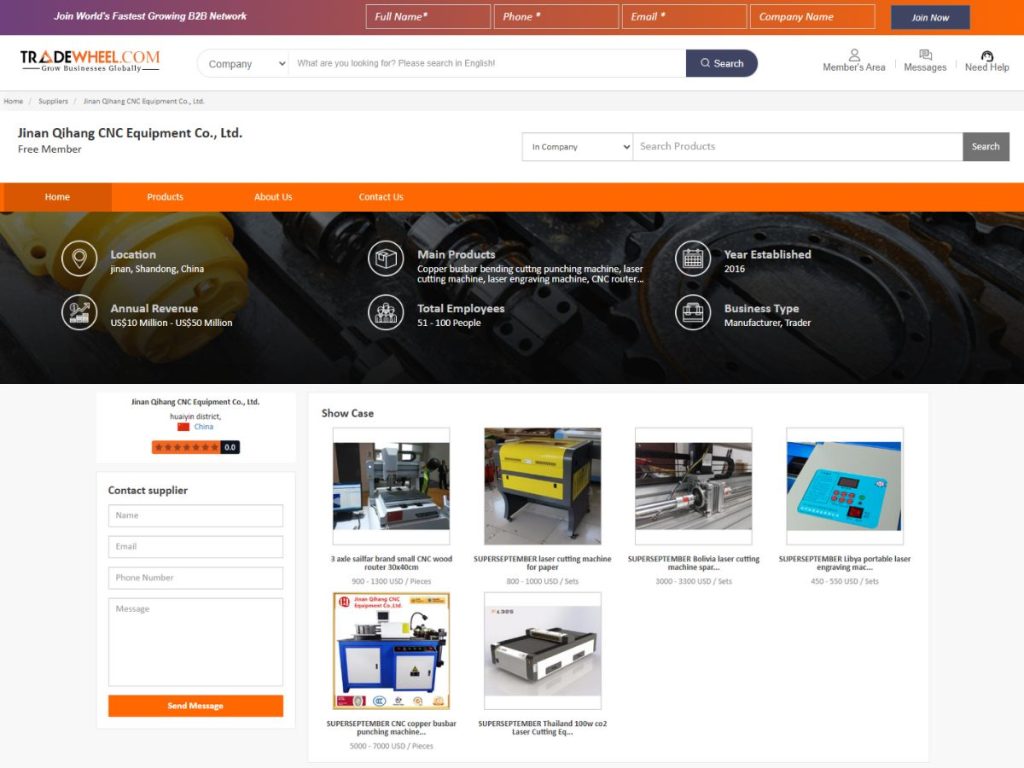
Task: Click the '5000 - 7000 USD / Pieces' price
Action: 391,746
